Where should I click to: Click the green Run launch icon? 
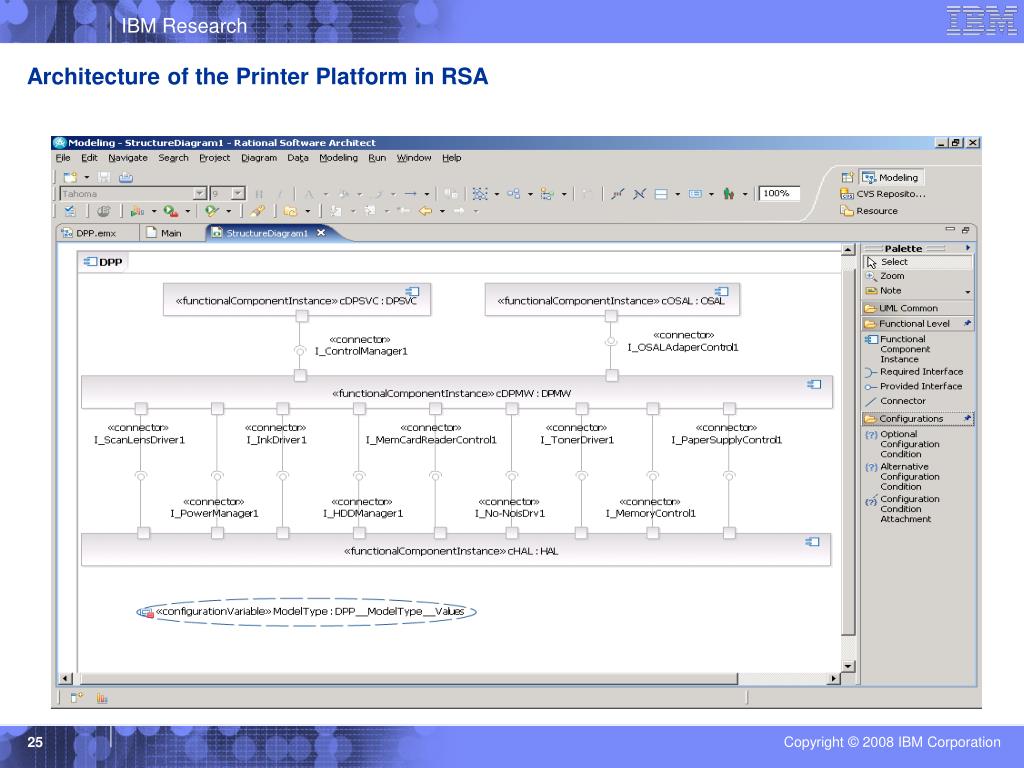point(170,211)
